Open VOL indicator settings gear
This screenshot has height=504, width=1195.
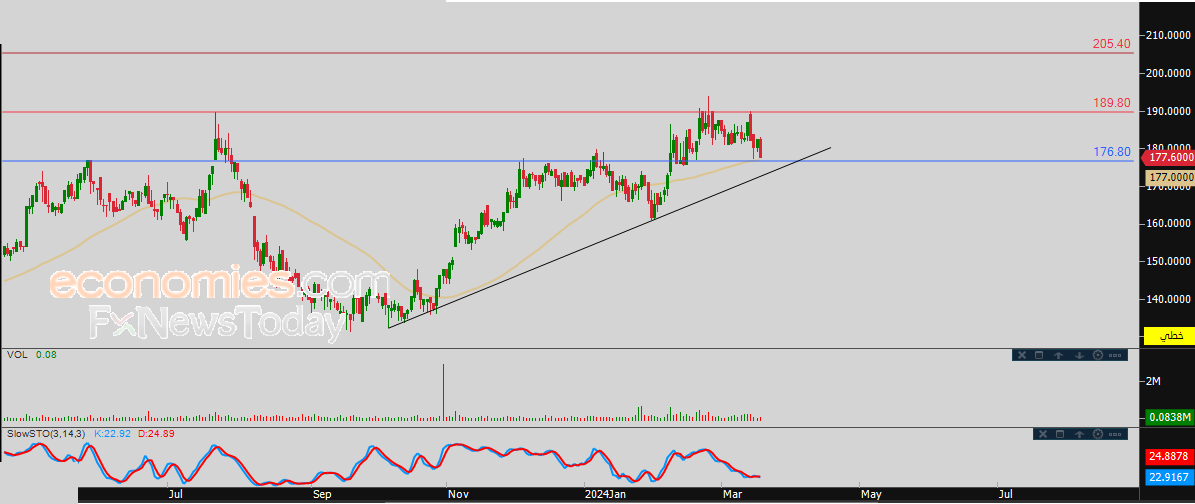click(1098, 355)
